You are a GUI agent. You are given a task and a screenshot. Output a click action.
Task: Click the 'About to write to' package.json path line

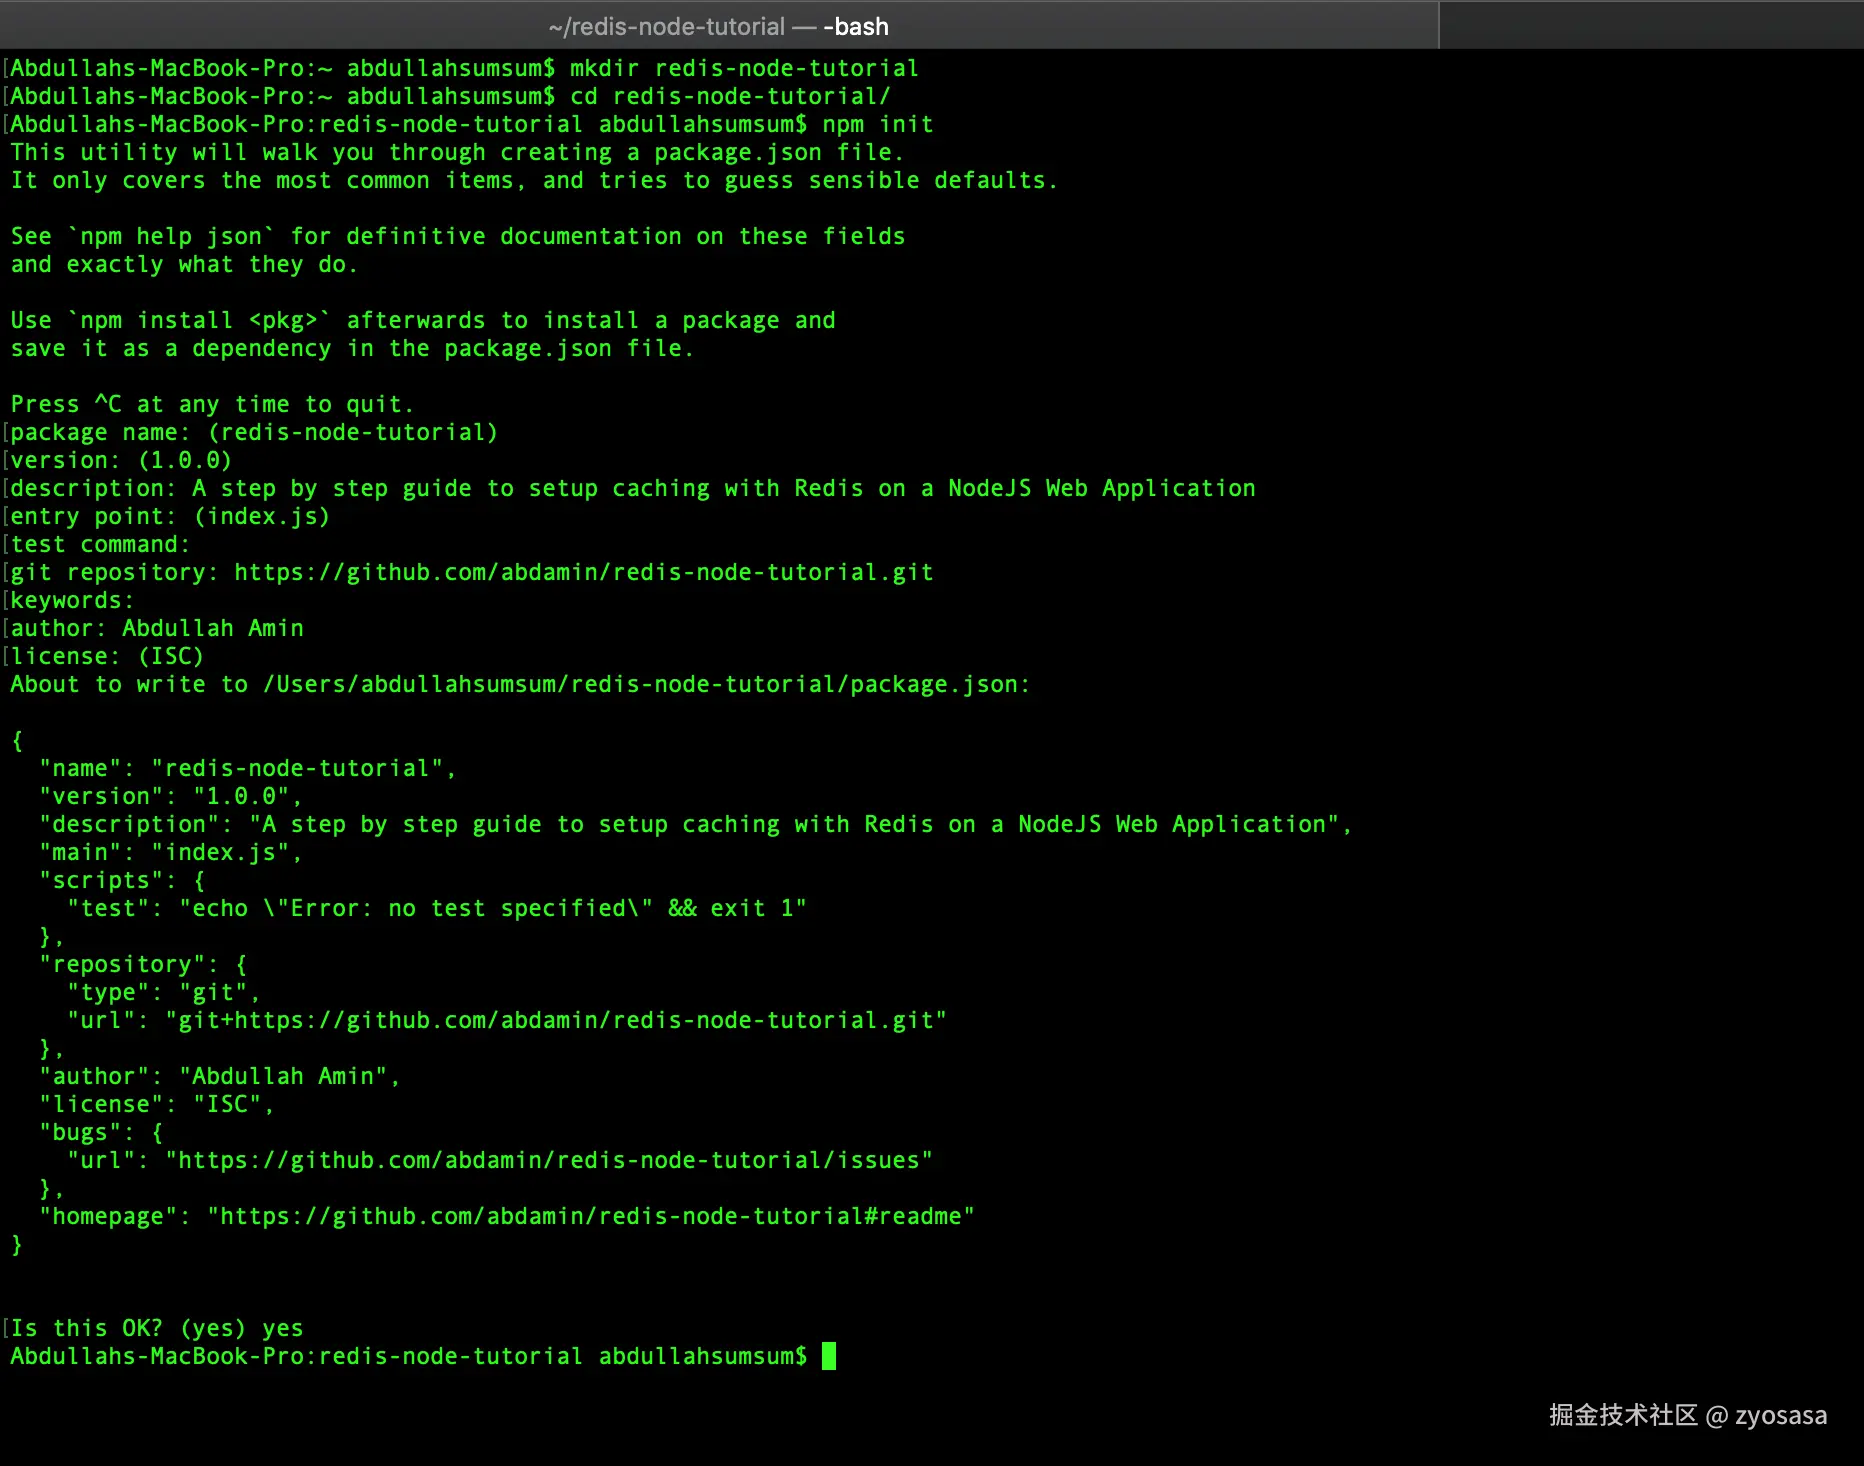point(520,684)
